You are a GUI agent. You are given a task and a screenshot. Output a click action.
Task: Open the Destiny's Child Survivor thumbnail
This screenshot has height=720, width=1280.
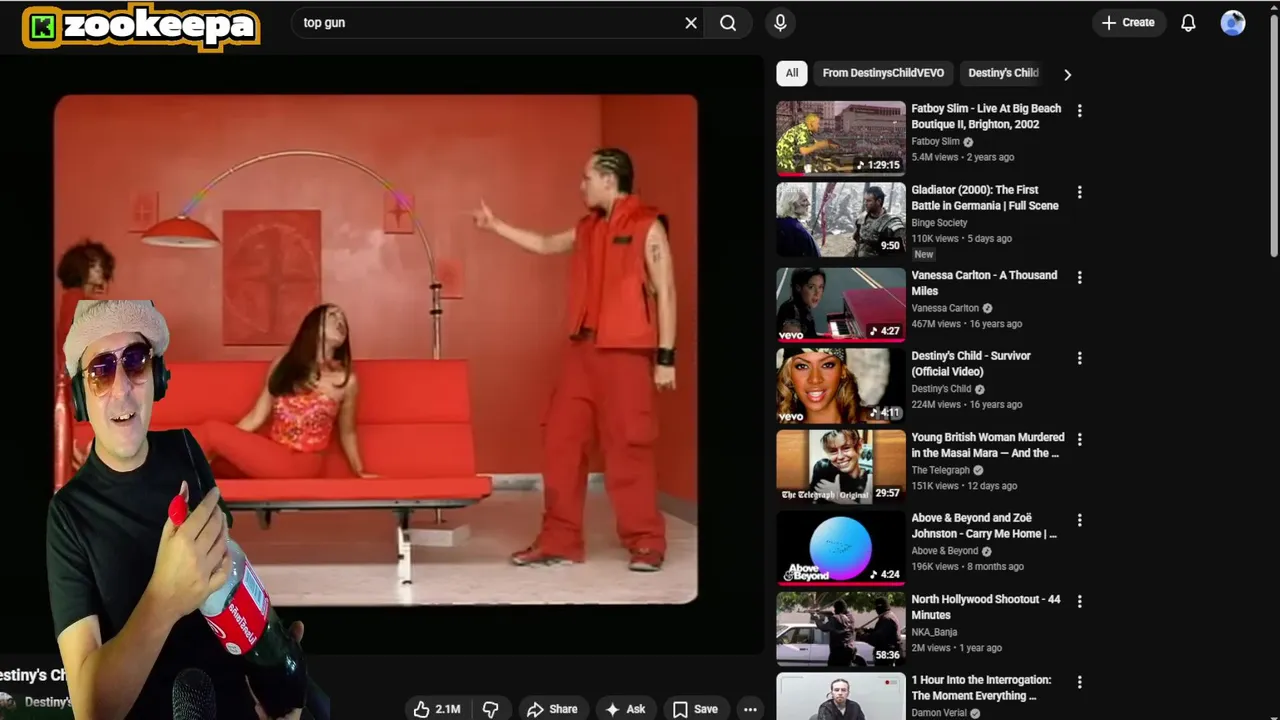[841, 385]
